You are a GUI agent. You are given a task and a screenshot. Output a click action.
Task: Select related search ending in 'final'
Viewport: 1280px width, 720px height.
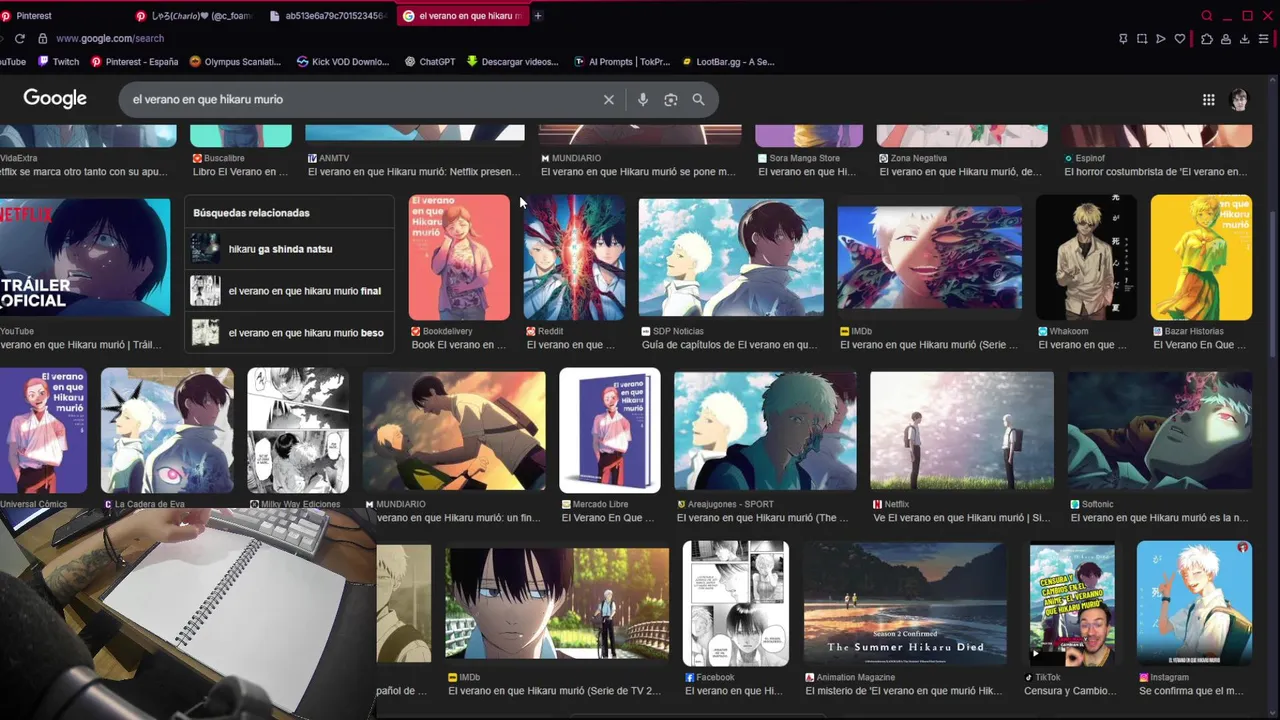coord(290,291)
